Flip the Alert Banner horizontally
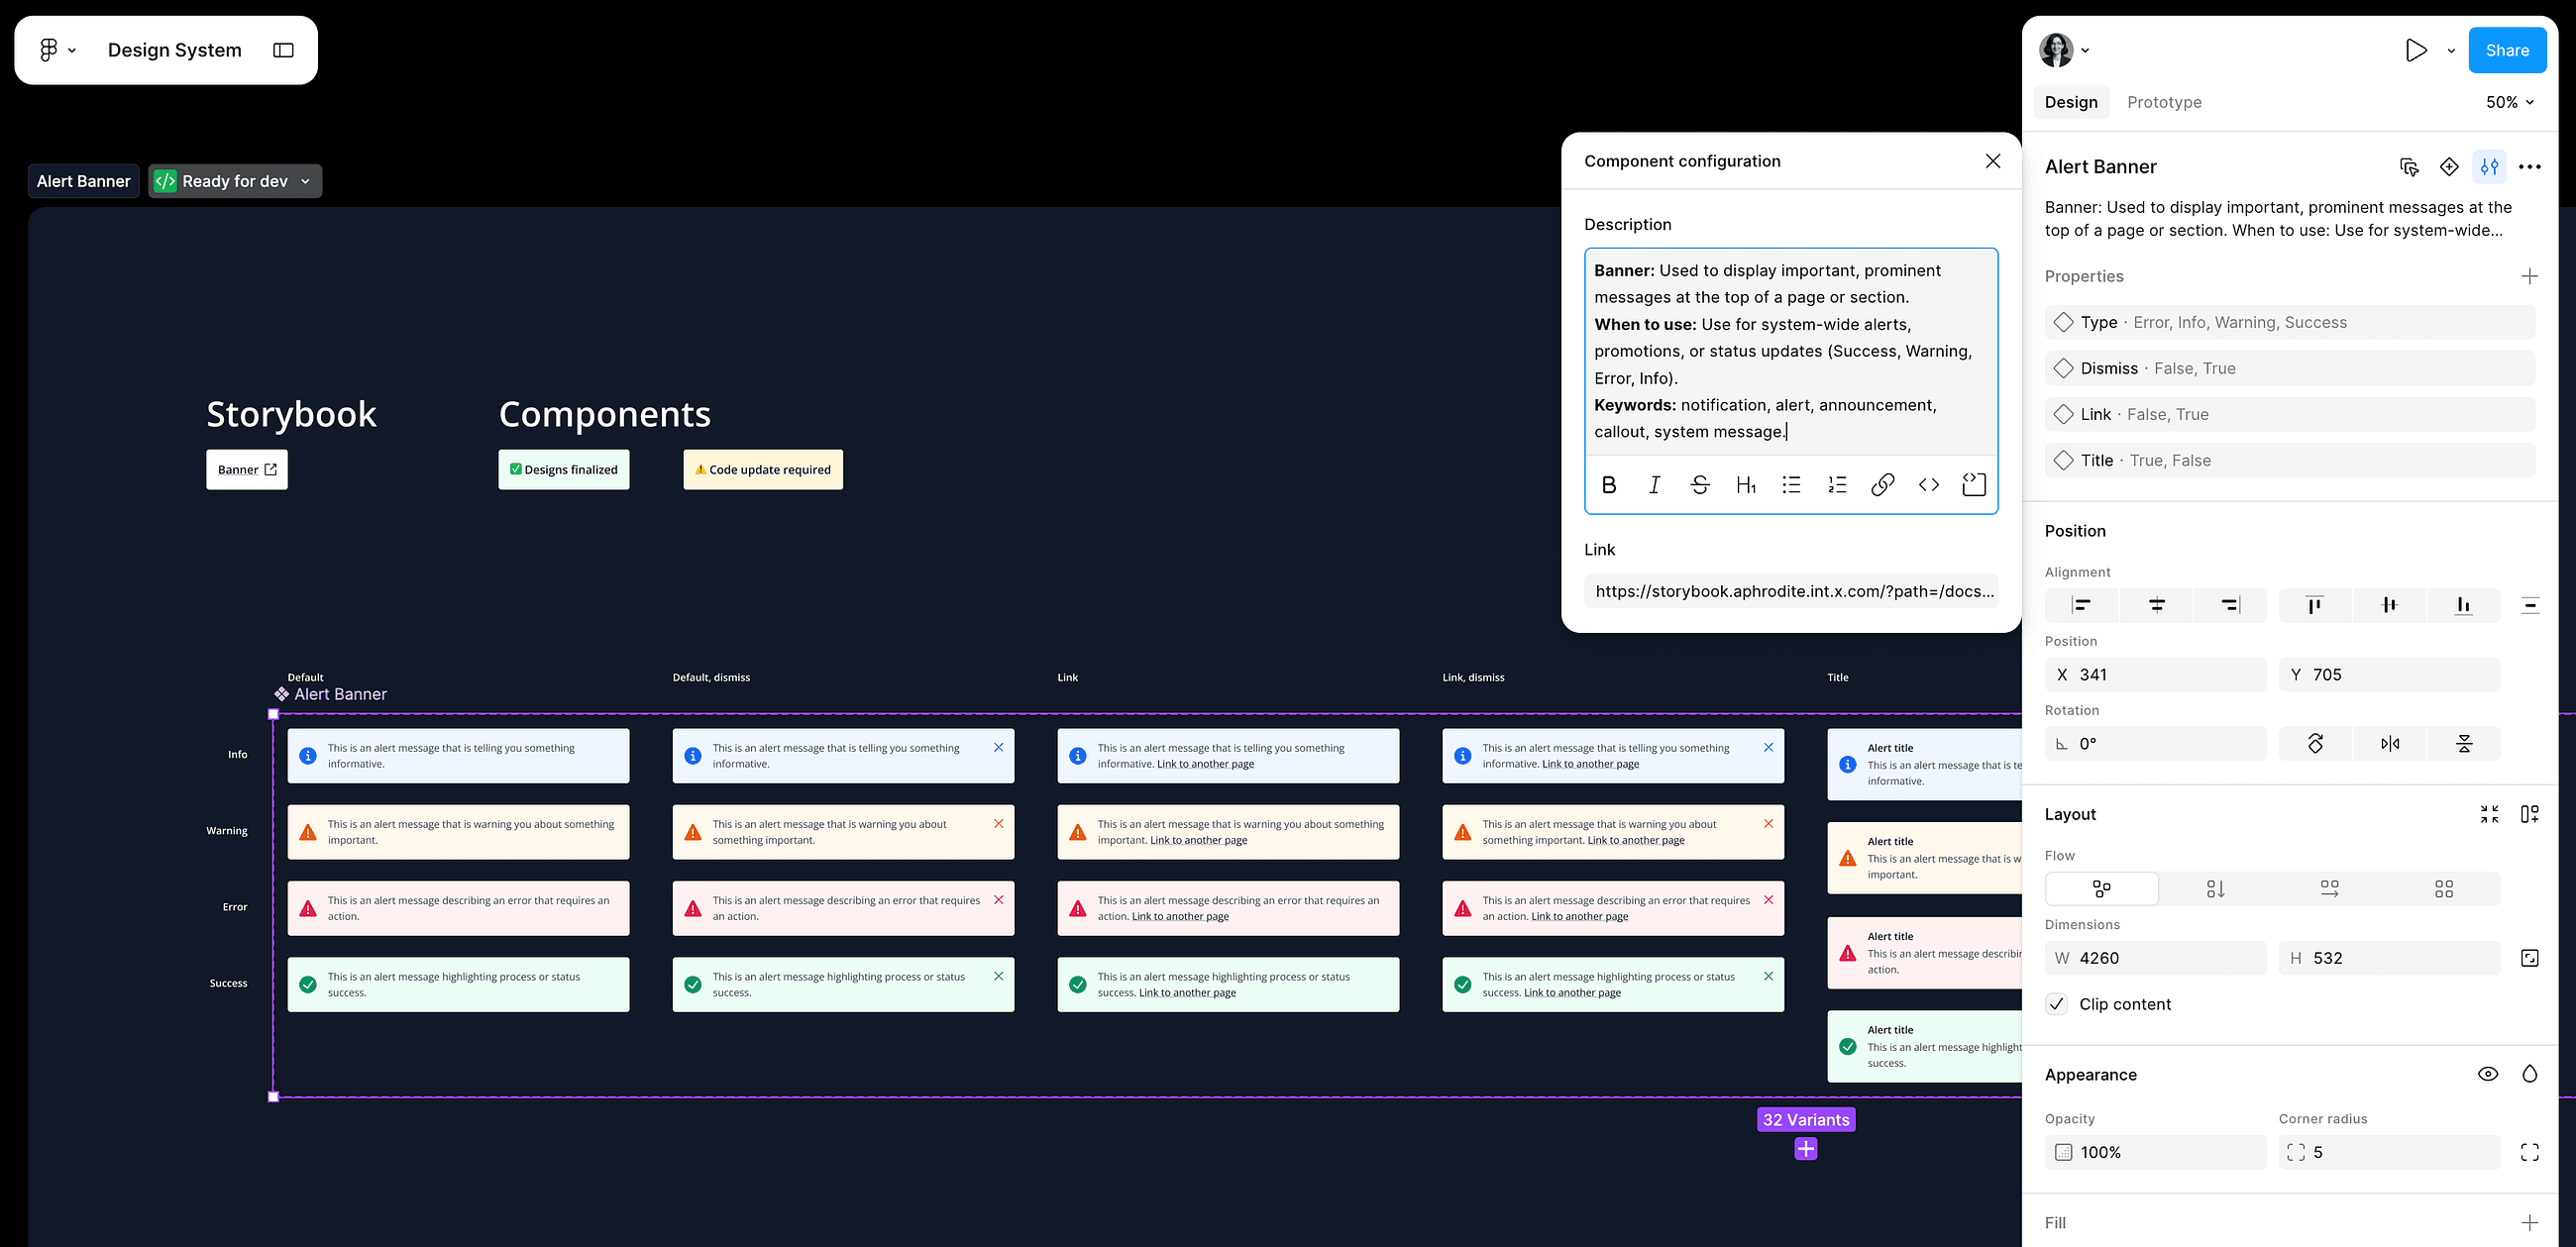 [x=2389, y=743]
